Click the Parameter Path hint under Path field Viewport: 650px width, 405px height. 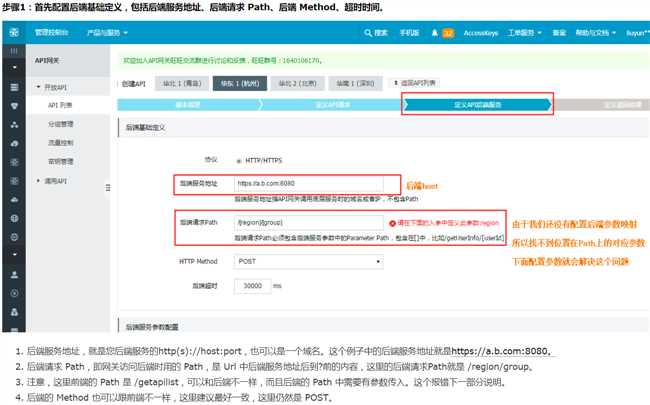[369, 238]
